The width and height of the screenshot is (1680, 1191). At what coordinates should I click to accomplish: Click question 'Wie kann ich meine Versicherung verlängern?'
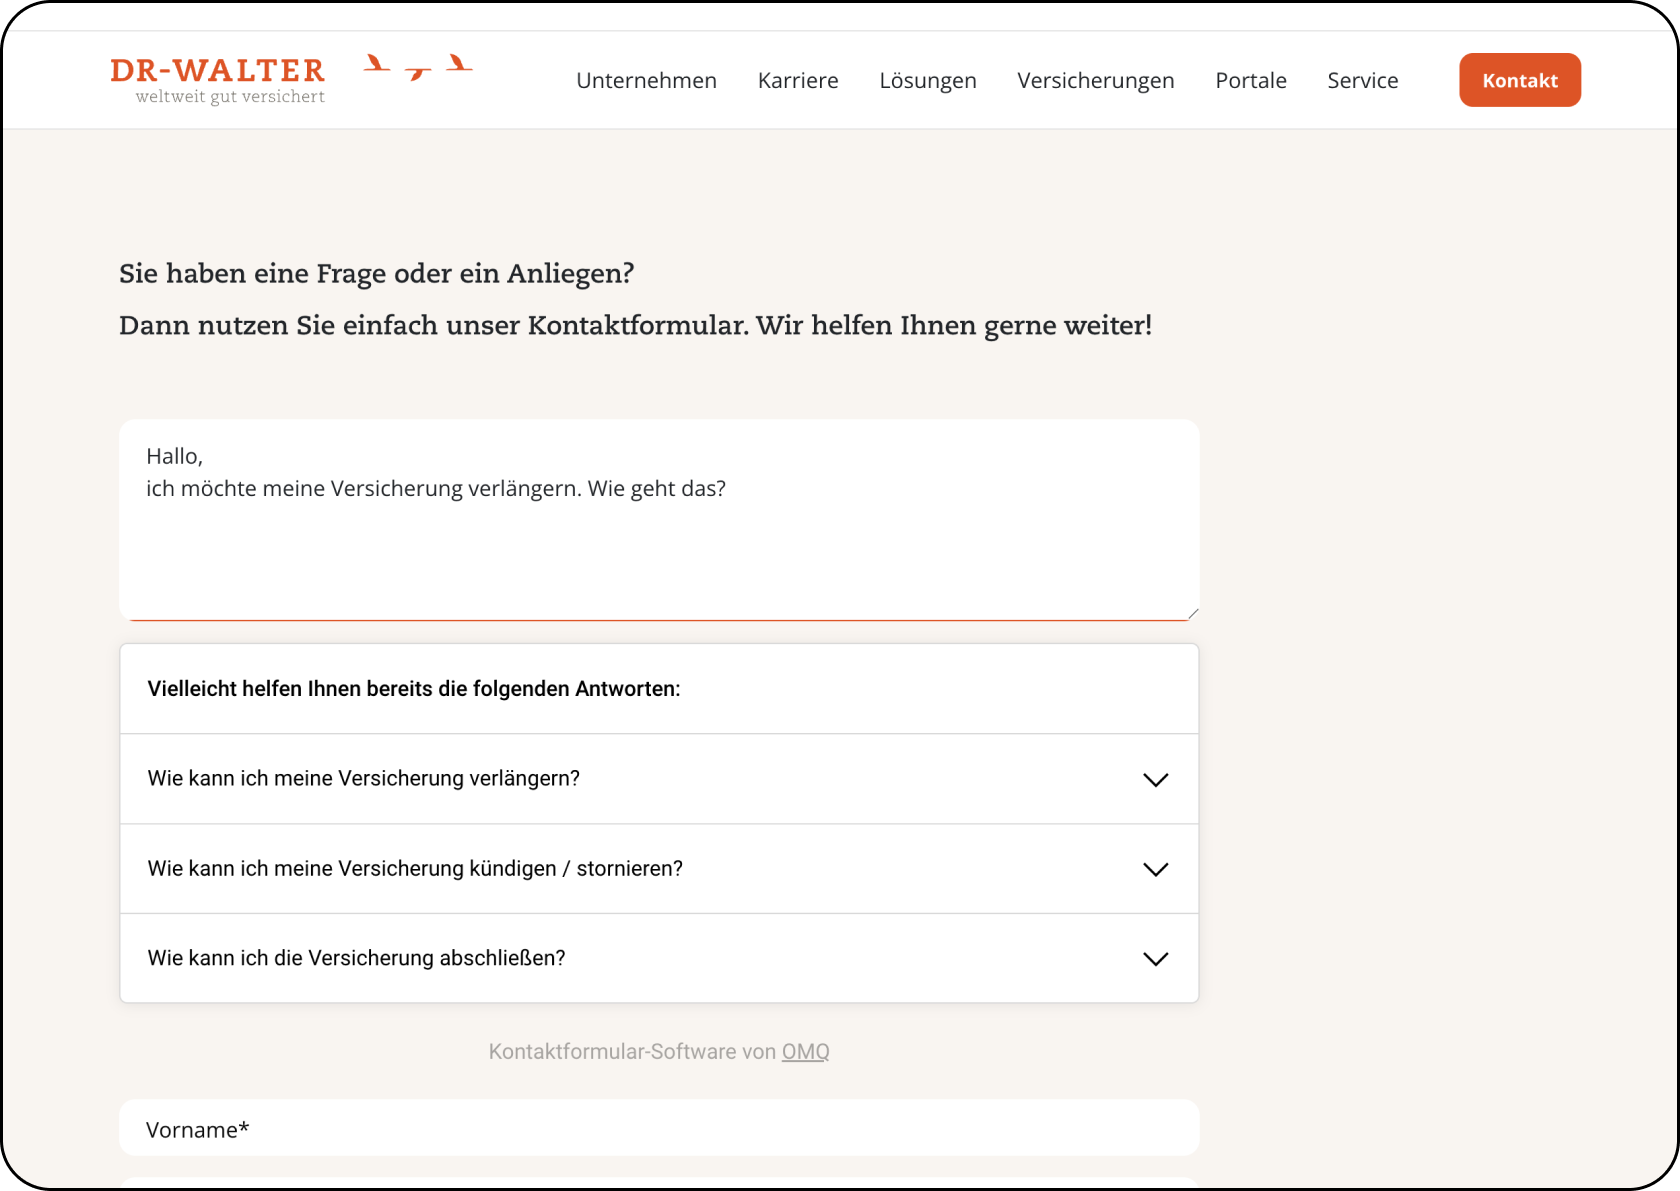364,779
